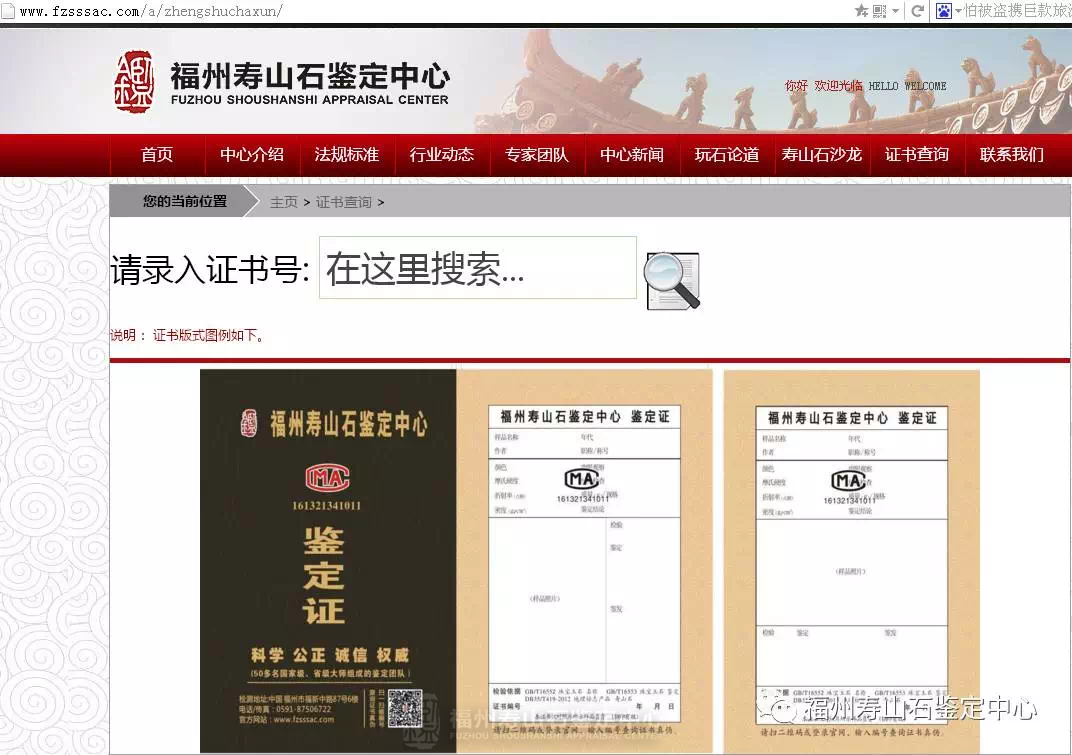Screen dimensions: 1072x755
Task: Open 联系我们 contact page
Action: 1013,155
